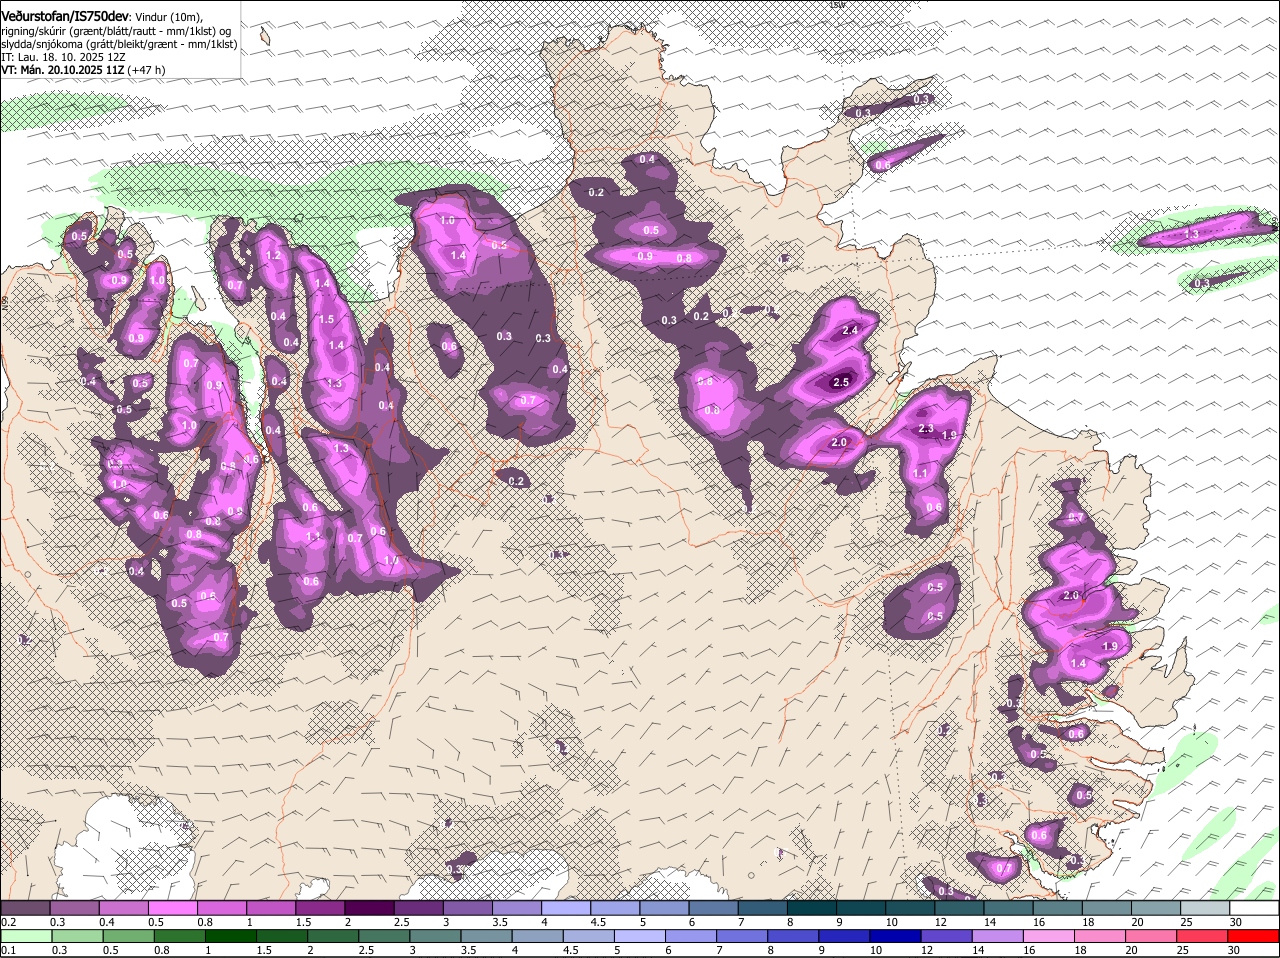Pick the lower legend swatch between 0.5 and 0.8
1280x958 pixels.
point(128,937)
